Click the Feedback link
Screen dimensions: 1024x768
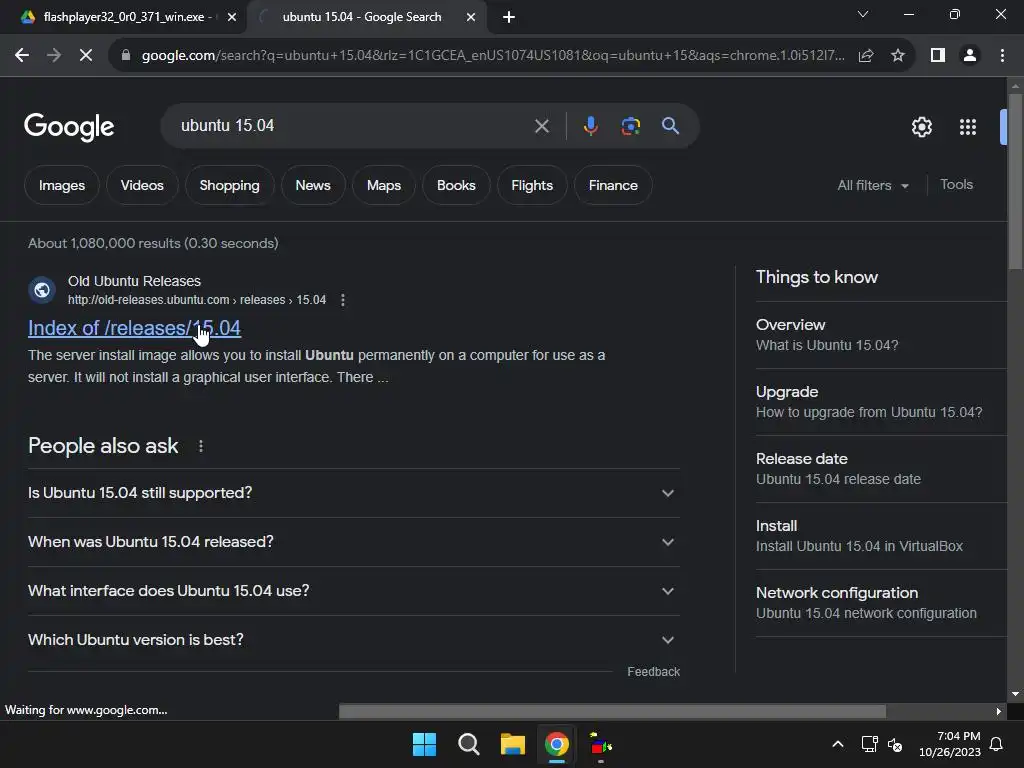(x=653, y=672)
